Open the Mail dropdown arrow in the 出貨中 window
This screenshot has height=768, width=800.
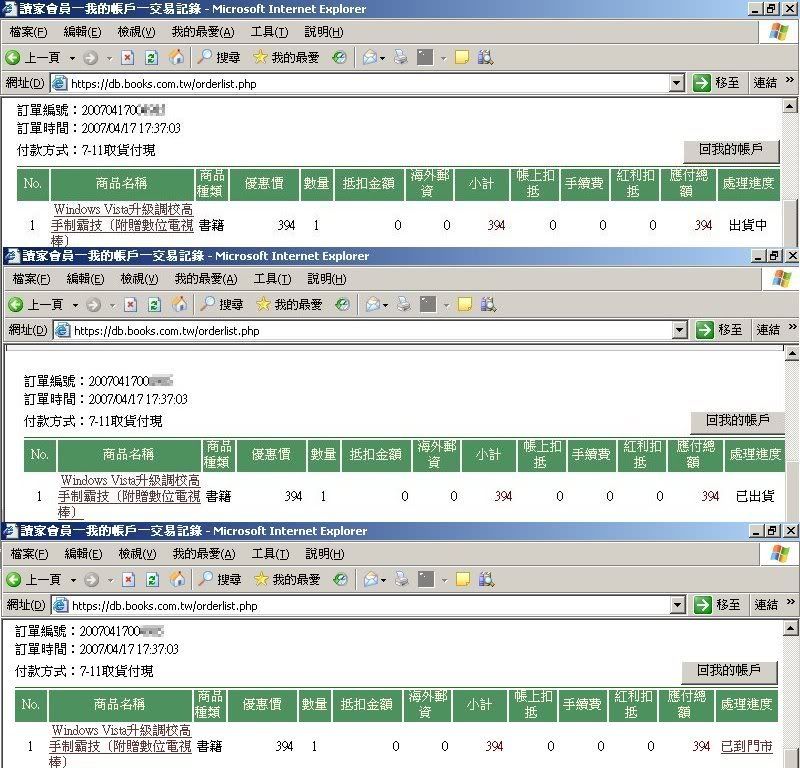(x=382, y=58)
